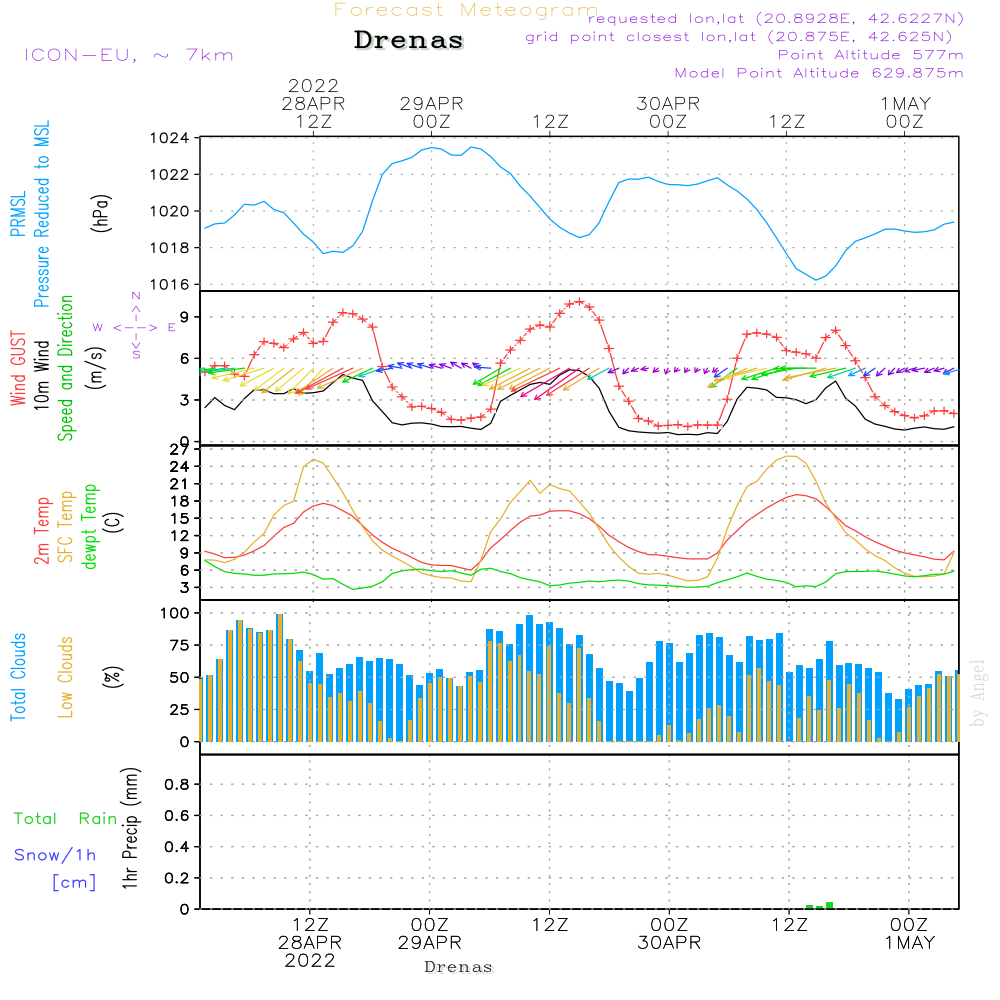Screen dimensions: 1000x1000
Task: Click the 30APR 00Z top time marker
Action: coord(668,112)
